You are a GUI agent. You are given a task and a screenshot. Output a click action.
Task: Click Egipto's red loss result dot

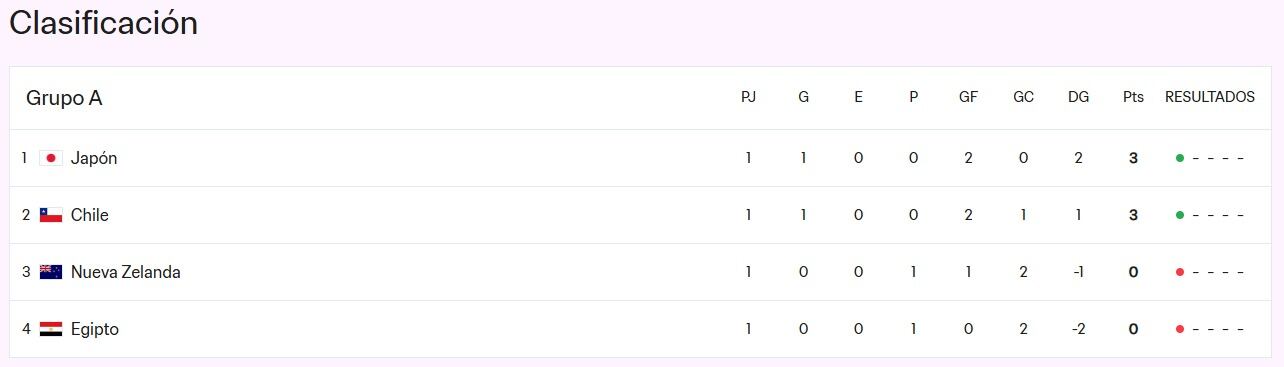click(x=1180, y=329)
